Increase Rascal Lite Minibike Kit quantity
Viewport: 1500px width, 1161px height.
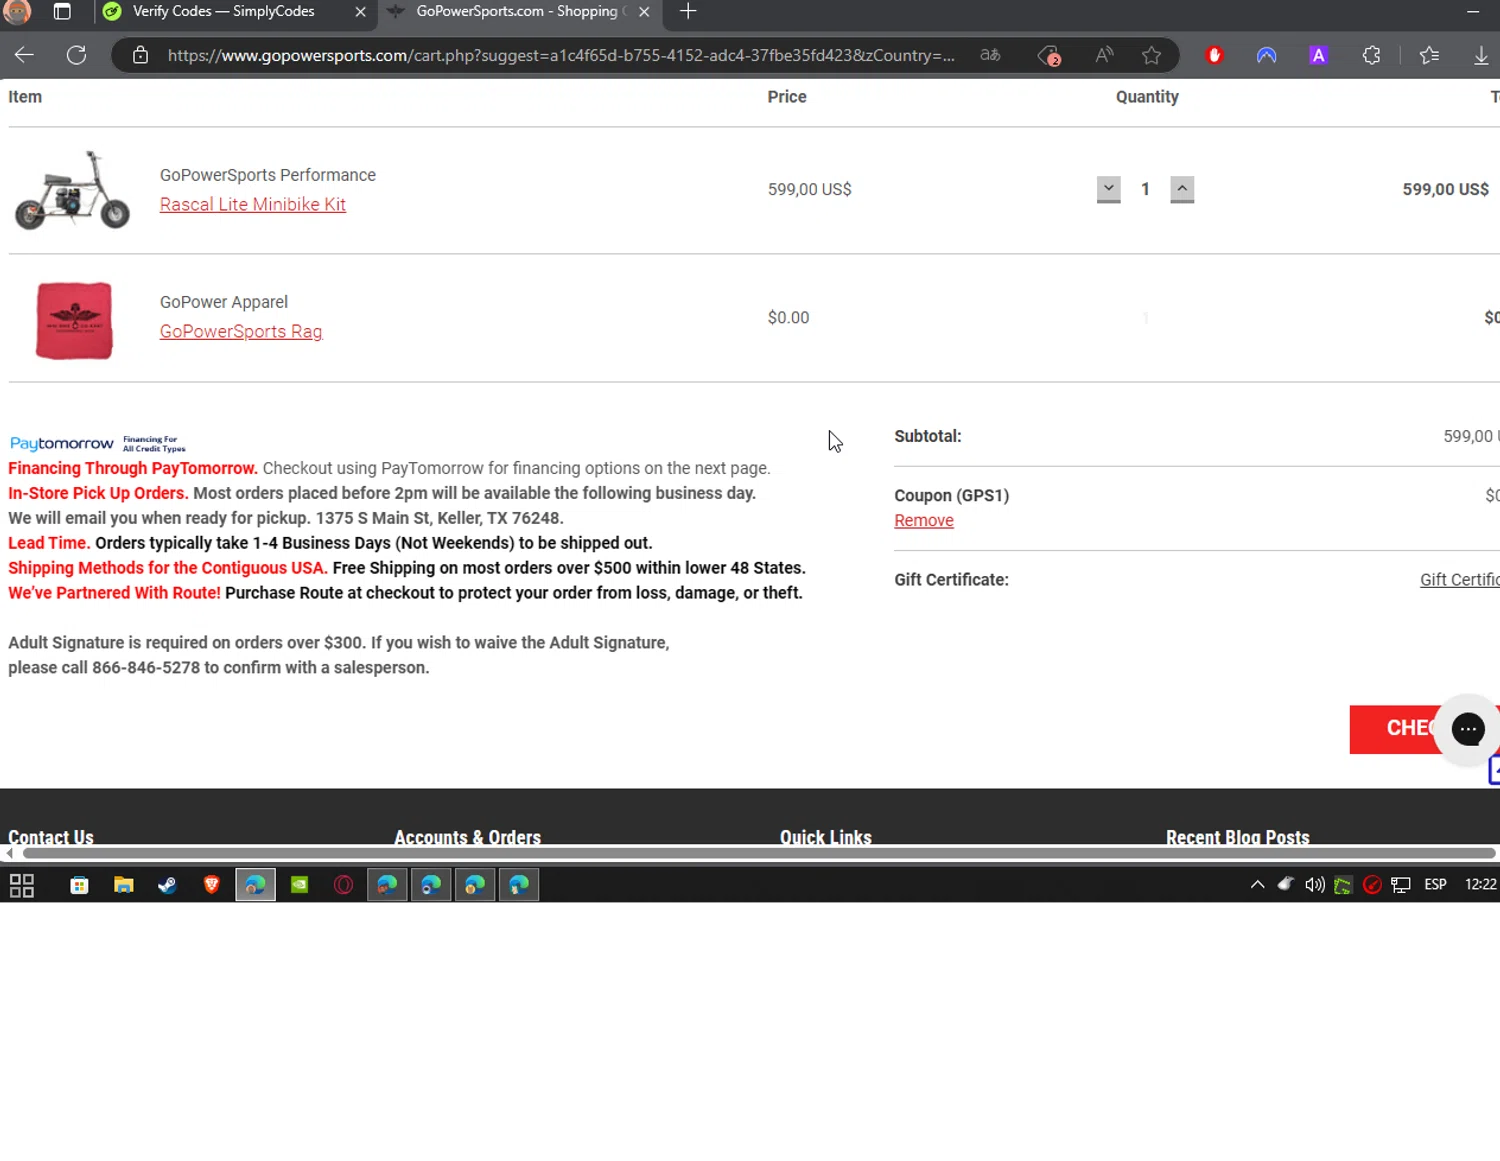pyautogui.click(x=1182, y=189)
